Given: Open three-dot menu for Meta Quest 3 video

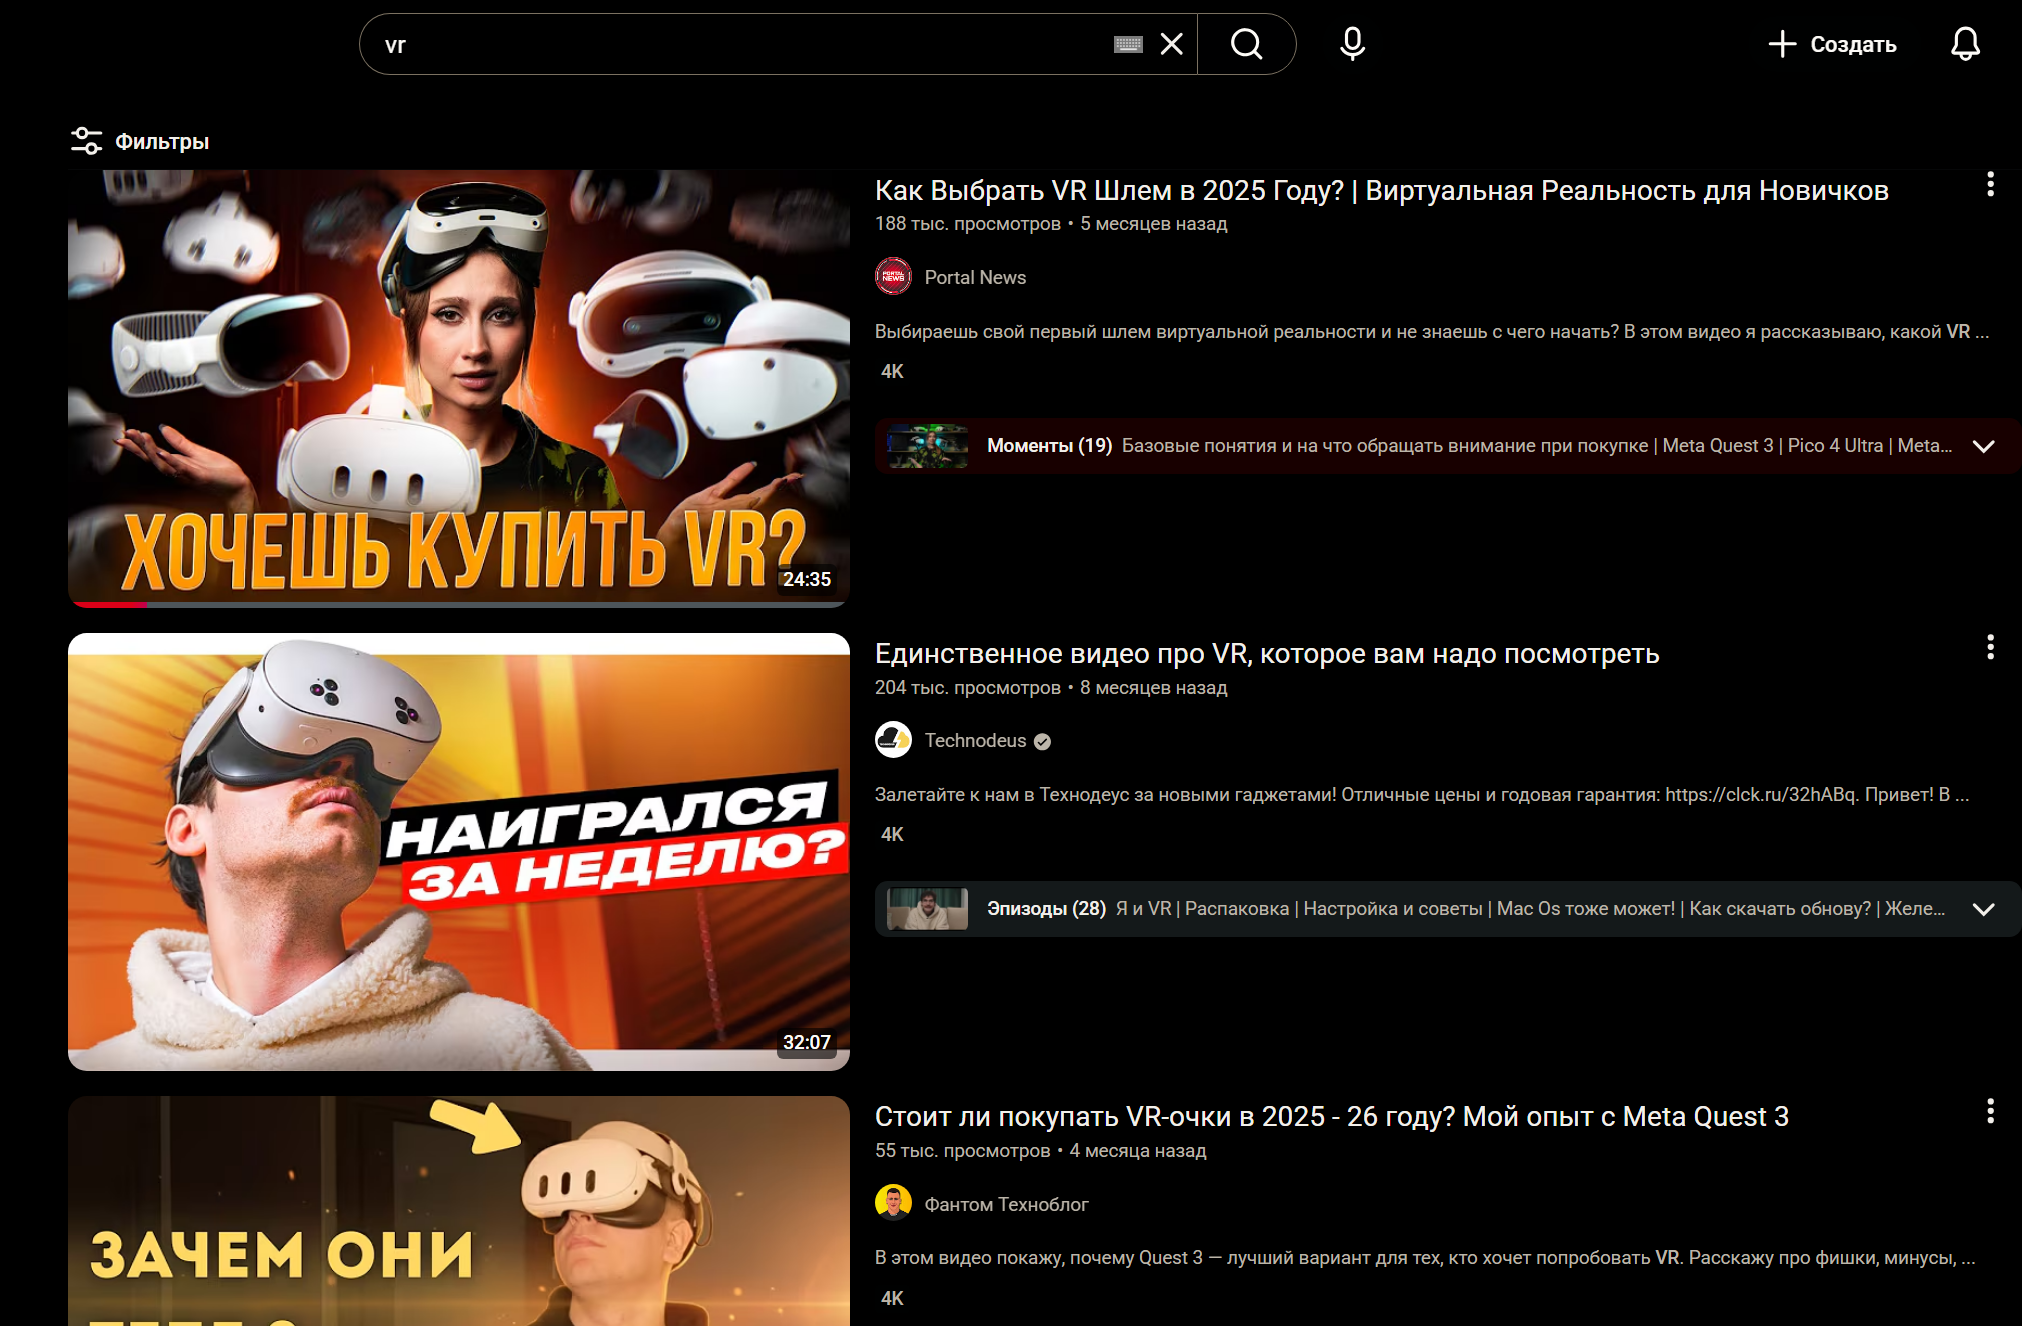Looking at the screenshot, I should click(x=1990, y=1111).
